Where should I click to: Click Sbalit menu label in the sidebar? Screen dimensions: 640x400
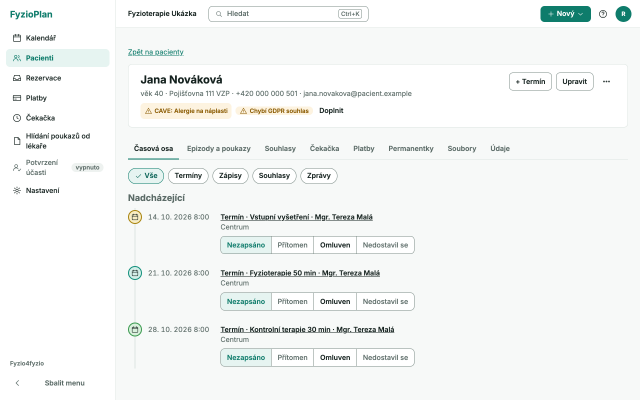(x=64, y=383)
